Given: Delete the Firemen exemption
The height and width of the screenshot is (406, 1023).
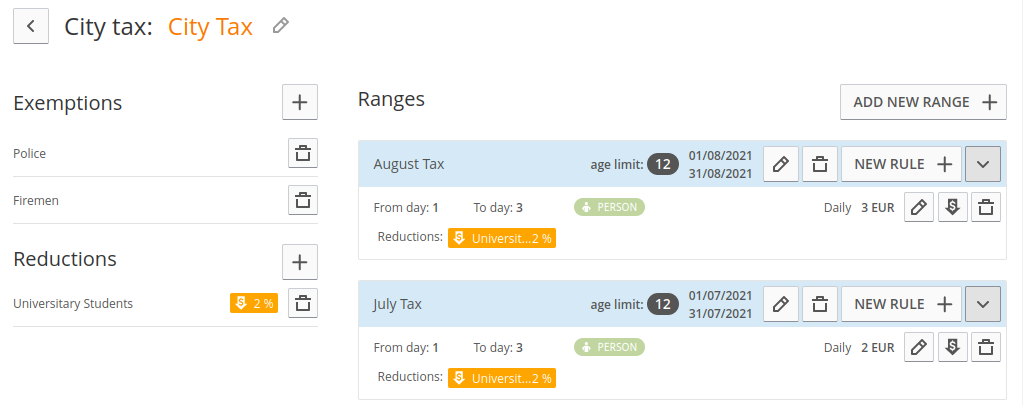Looking at the screenshot, I should (303, 200).
